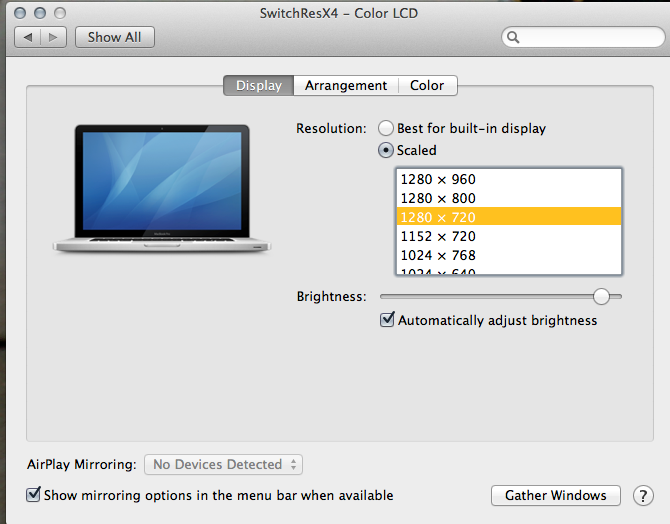Click the MacBook display thumbnail

click(x=162, y=188)
